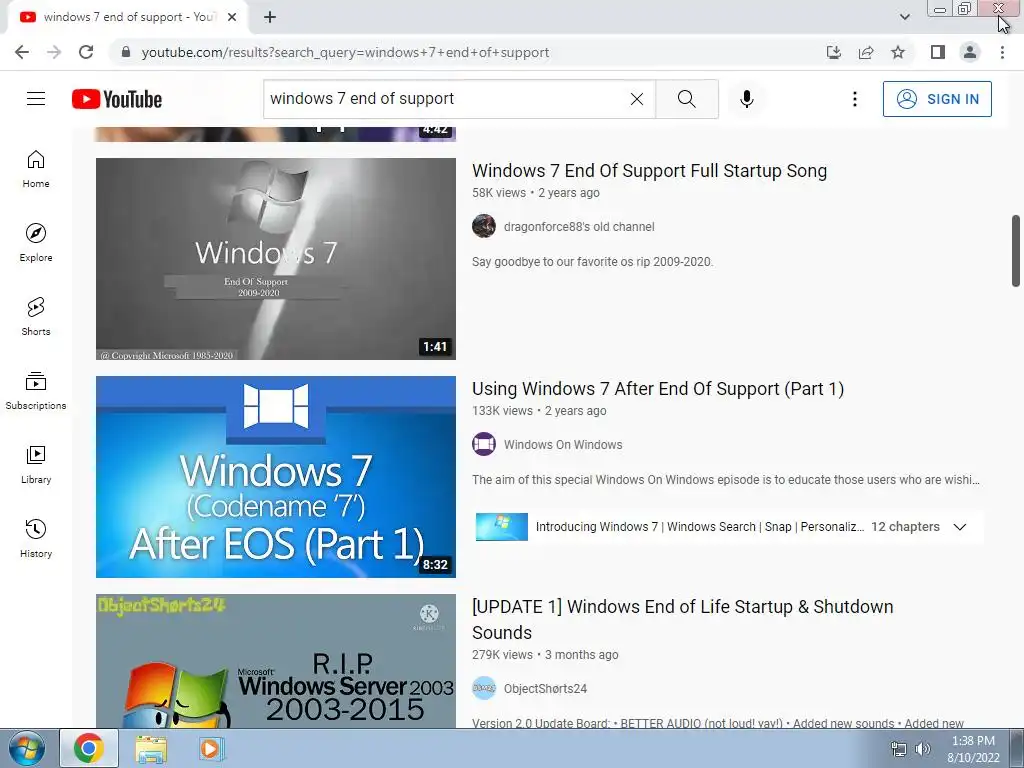The image size is (1024, 768).
Task: View site info lock icon
Action: pos(126,52)
